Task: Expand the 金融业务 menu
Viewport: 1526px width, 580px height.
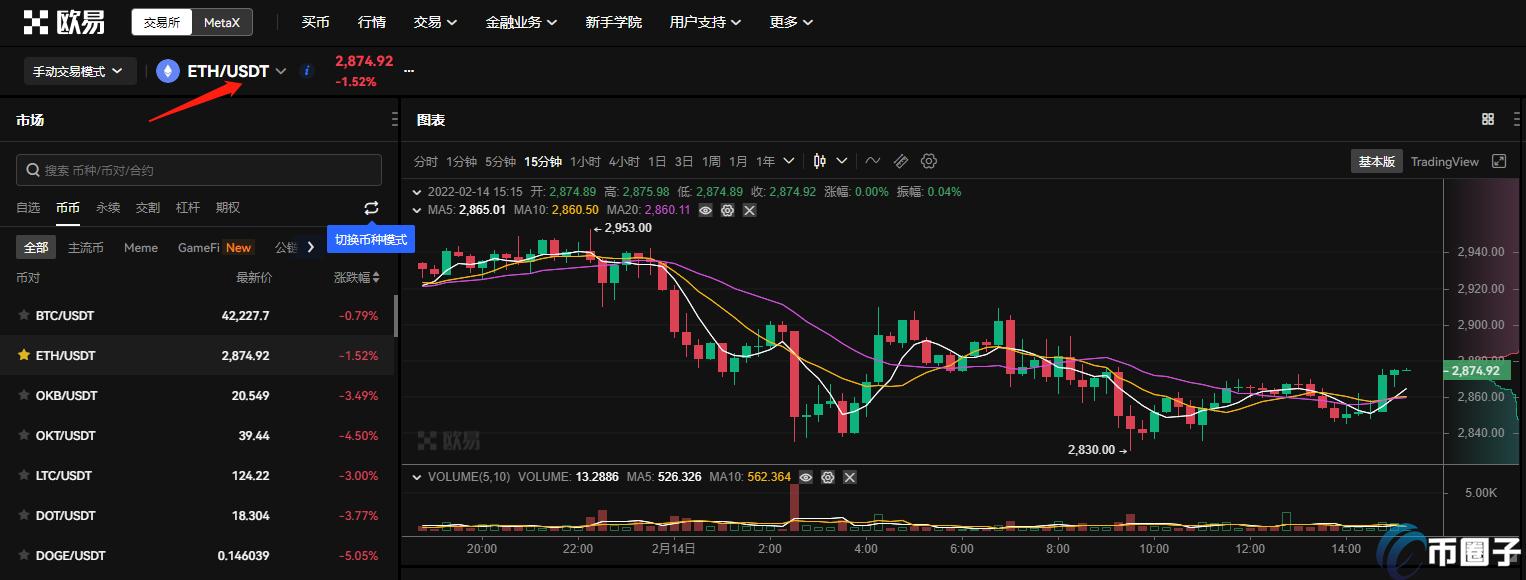Action: coord(521,21)
